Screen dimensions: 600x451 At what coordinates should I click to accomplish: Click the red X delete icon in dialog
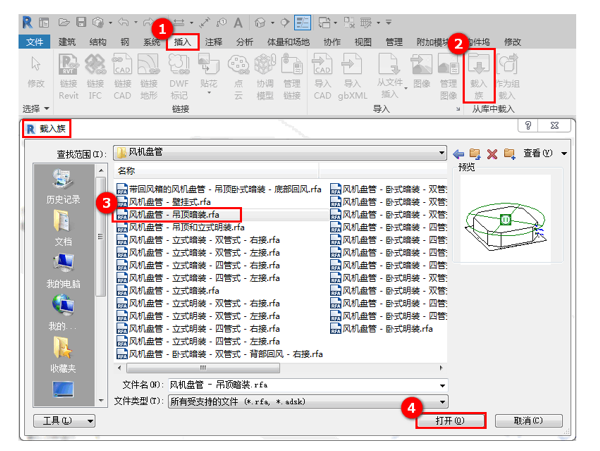(x=492, y=153)
